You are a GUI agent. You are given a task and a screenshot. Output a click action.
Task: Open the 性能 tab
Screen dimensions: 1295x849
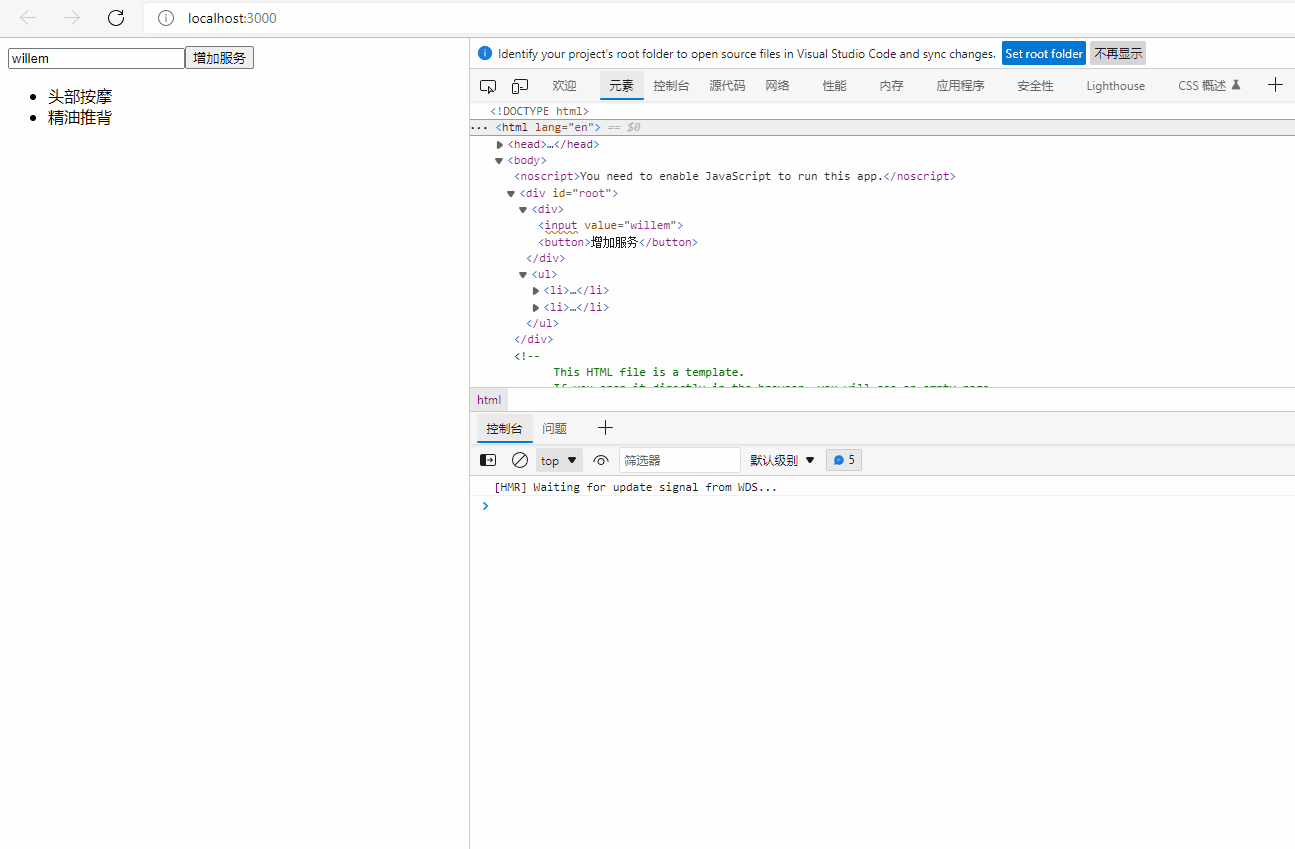point(835,86)
